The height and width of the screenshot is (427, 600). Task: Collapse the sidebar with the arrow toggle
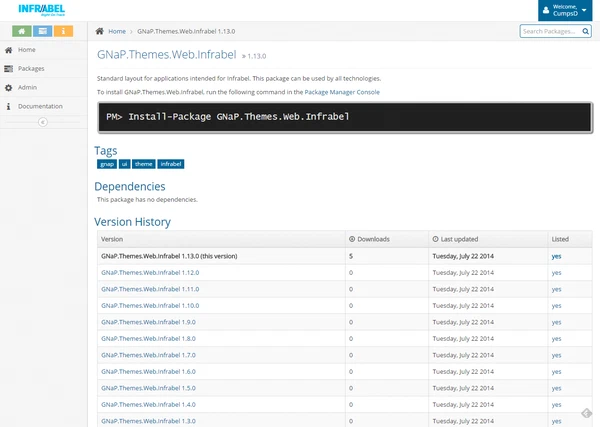43,122
